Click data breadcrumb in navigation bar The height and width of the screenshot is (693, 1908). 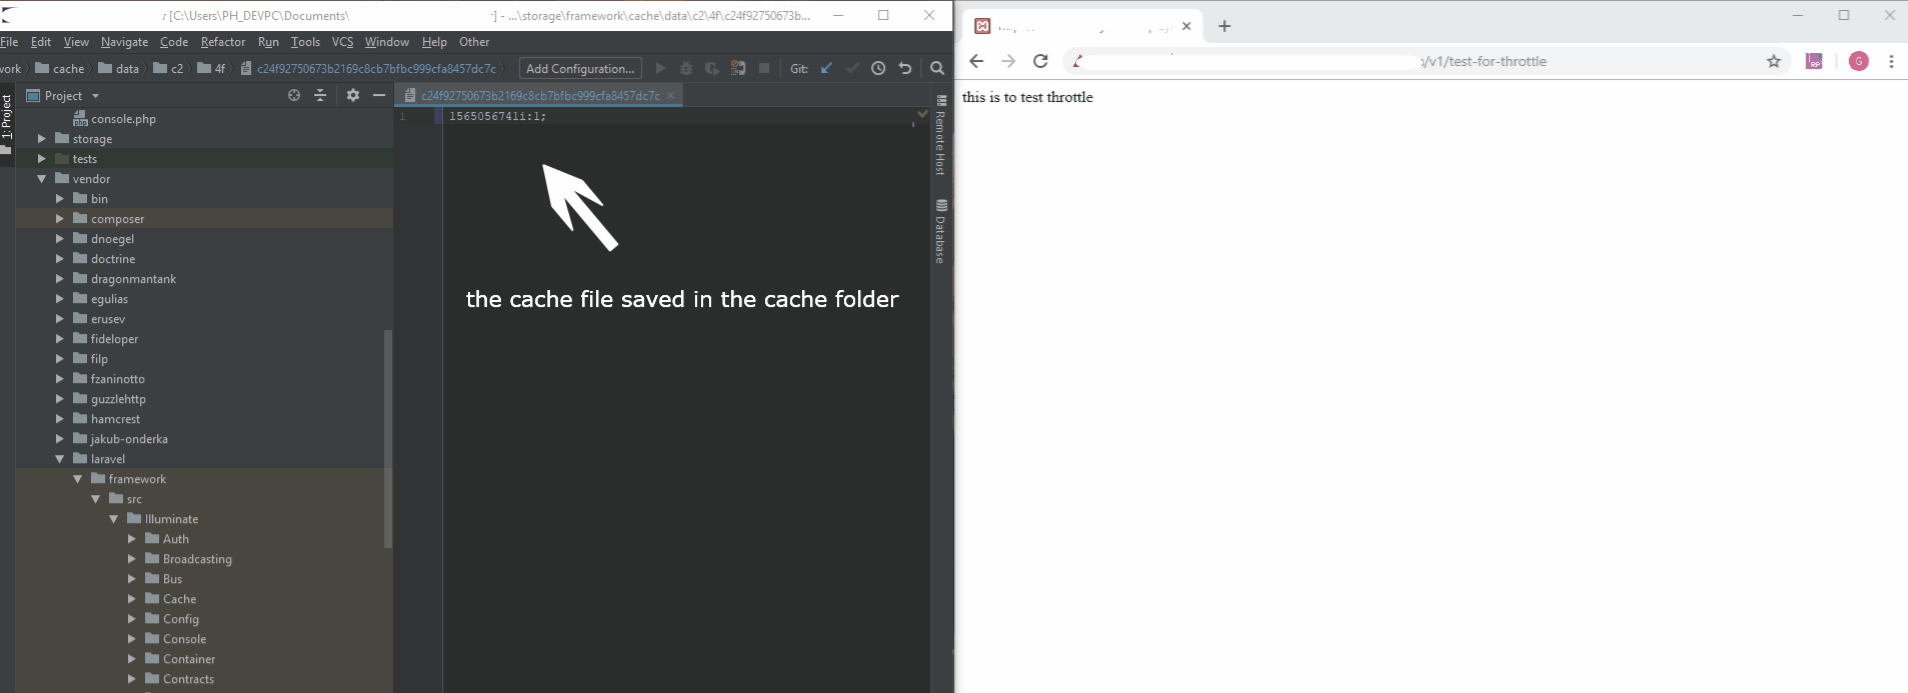tap(118, 69)
